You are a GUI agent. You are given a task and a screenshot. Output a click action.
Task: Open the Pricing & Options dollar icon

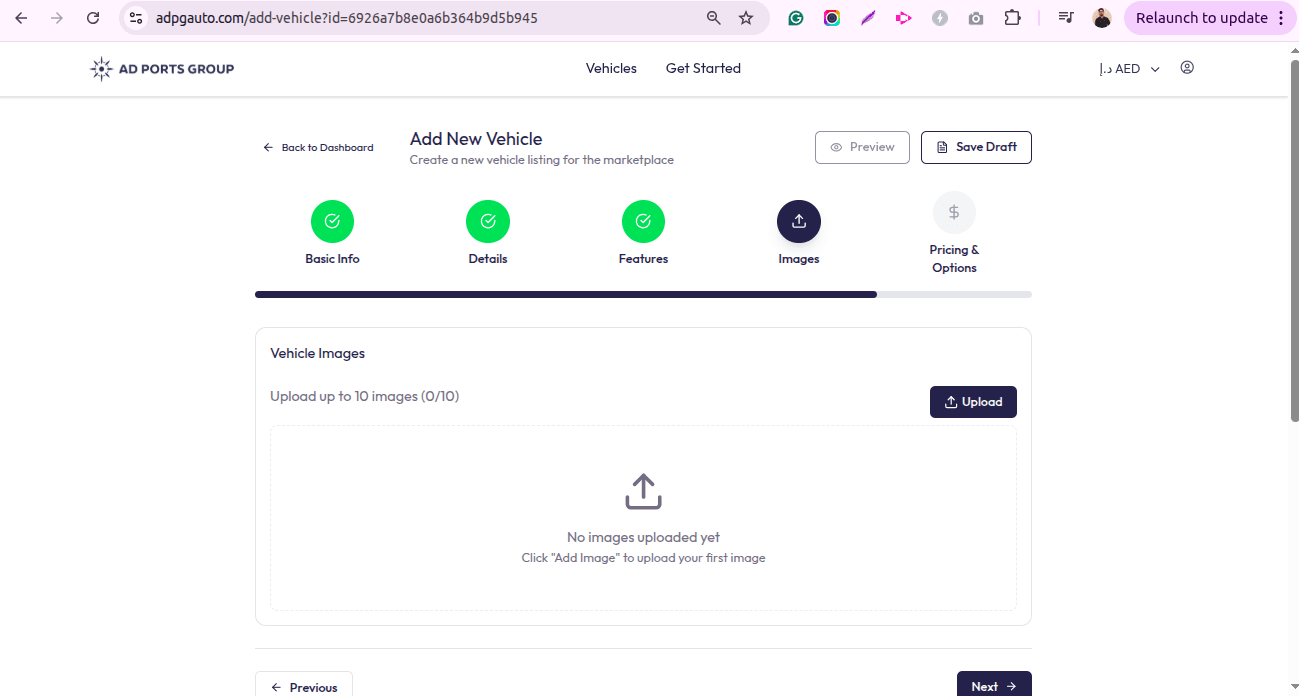pyautogui.click(x=954, y=212)
